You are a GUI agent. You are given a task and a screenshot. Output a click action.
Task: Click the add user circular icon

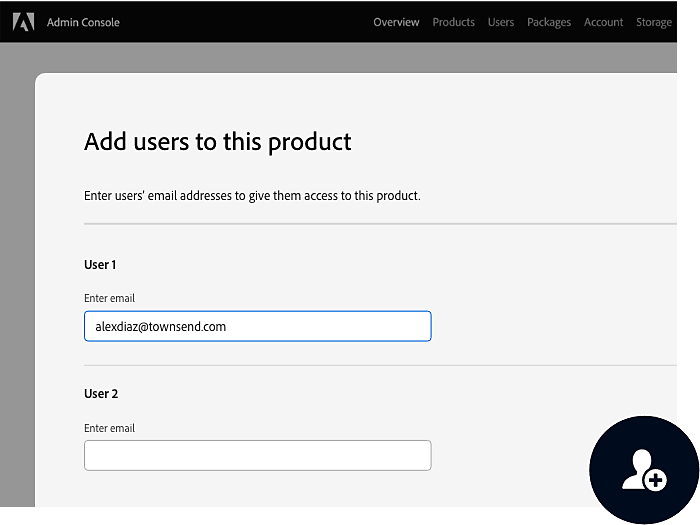click(x=644, y=470)
